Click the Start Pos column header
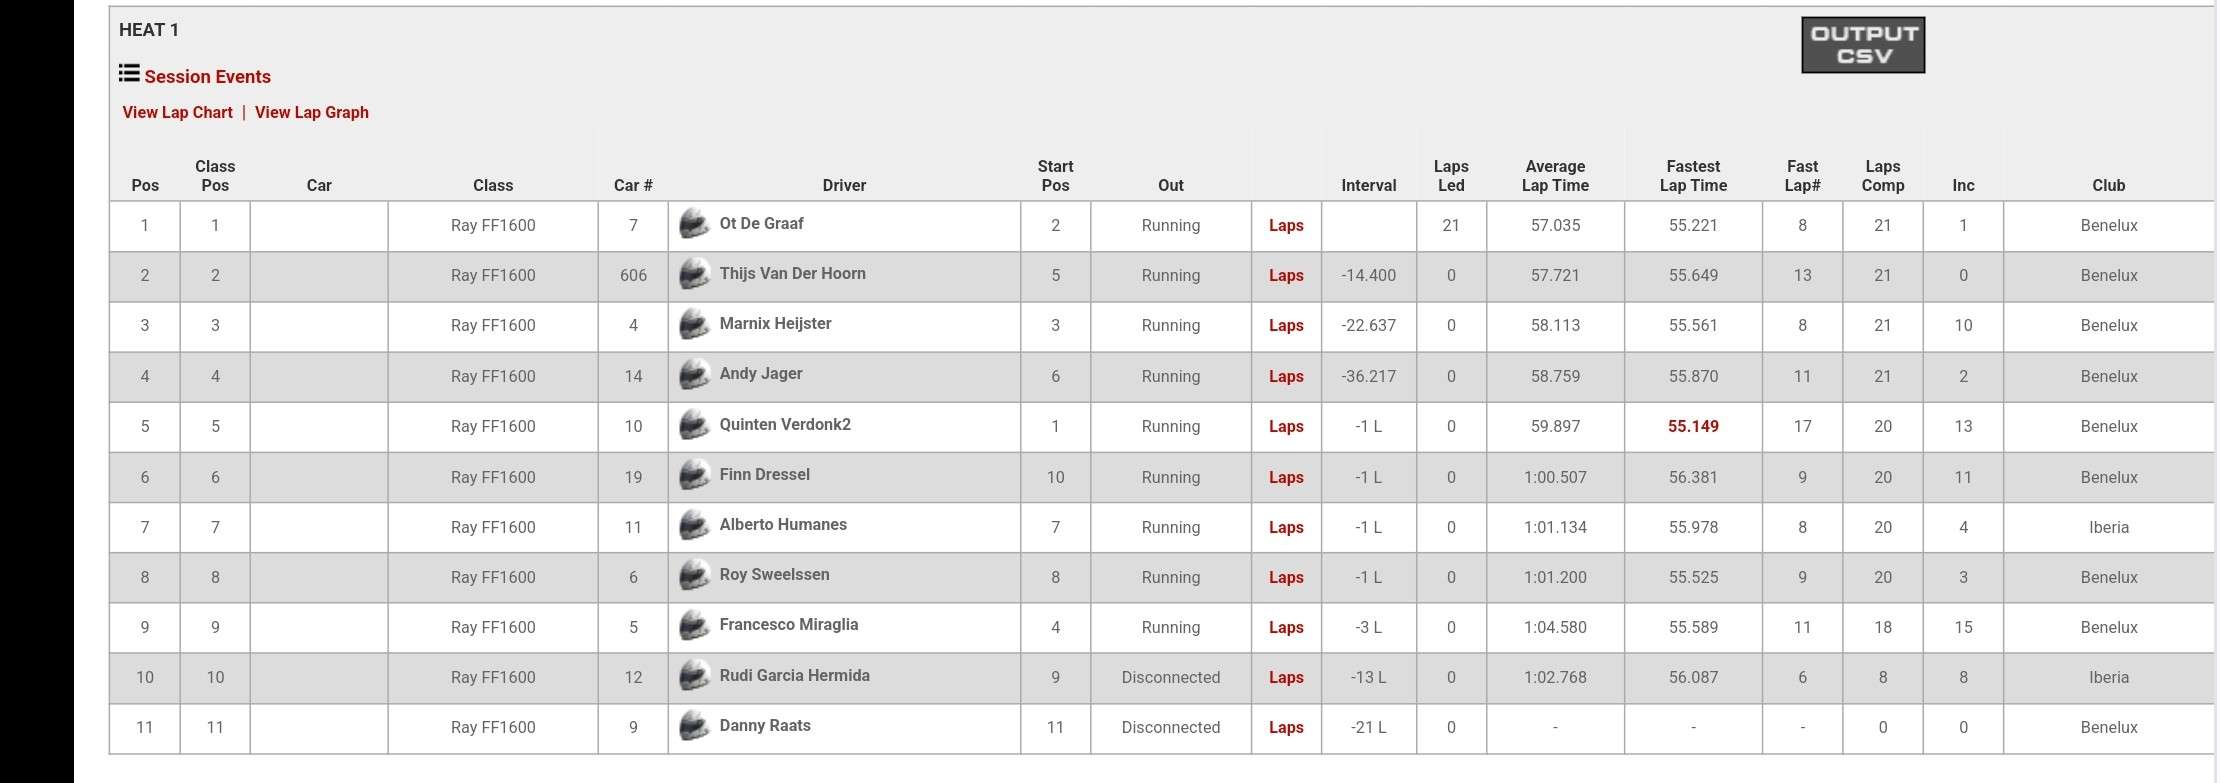This screenshot has height=783, width=2220. (x=1055, y=176)
